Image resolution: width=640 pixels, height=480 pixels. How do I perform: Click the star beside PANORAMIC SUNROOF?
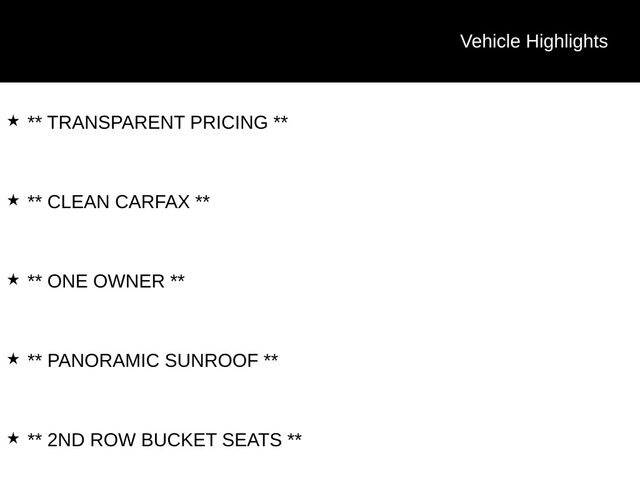pyautogui.click(x=13, y=359)
